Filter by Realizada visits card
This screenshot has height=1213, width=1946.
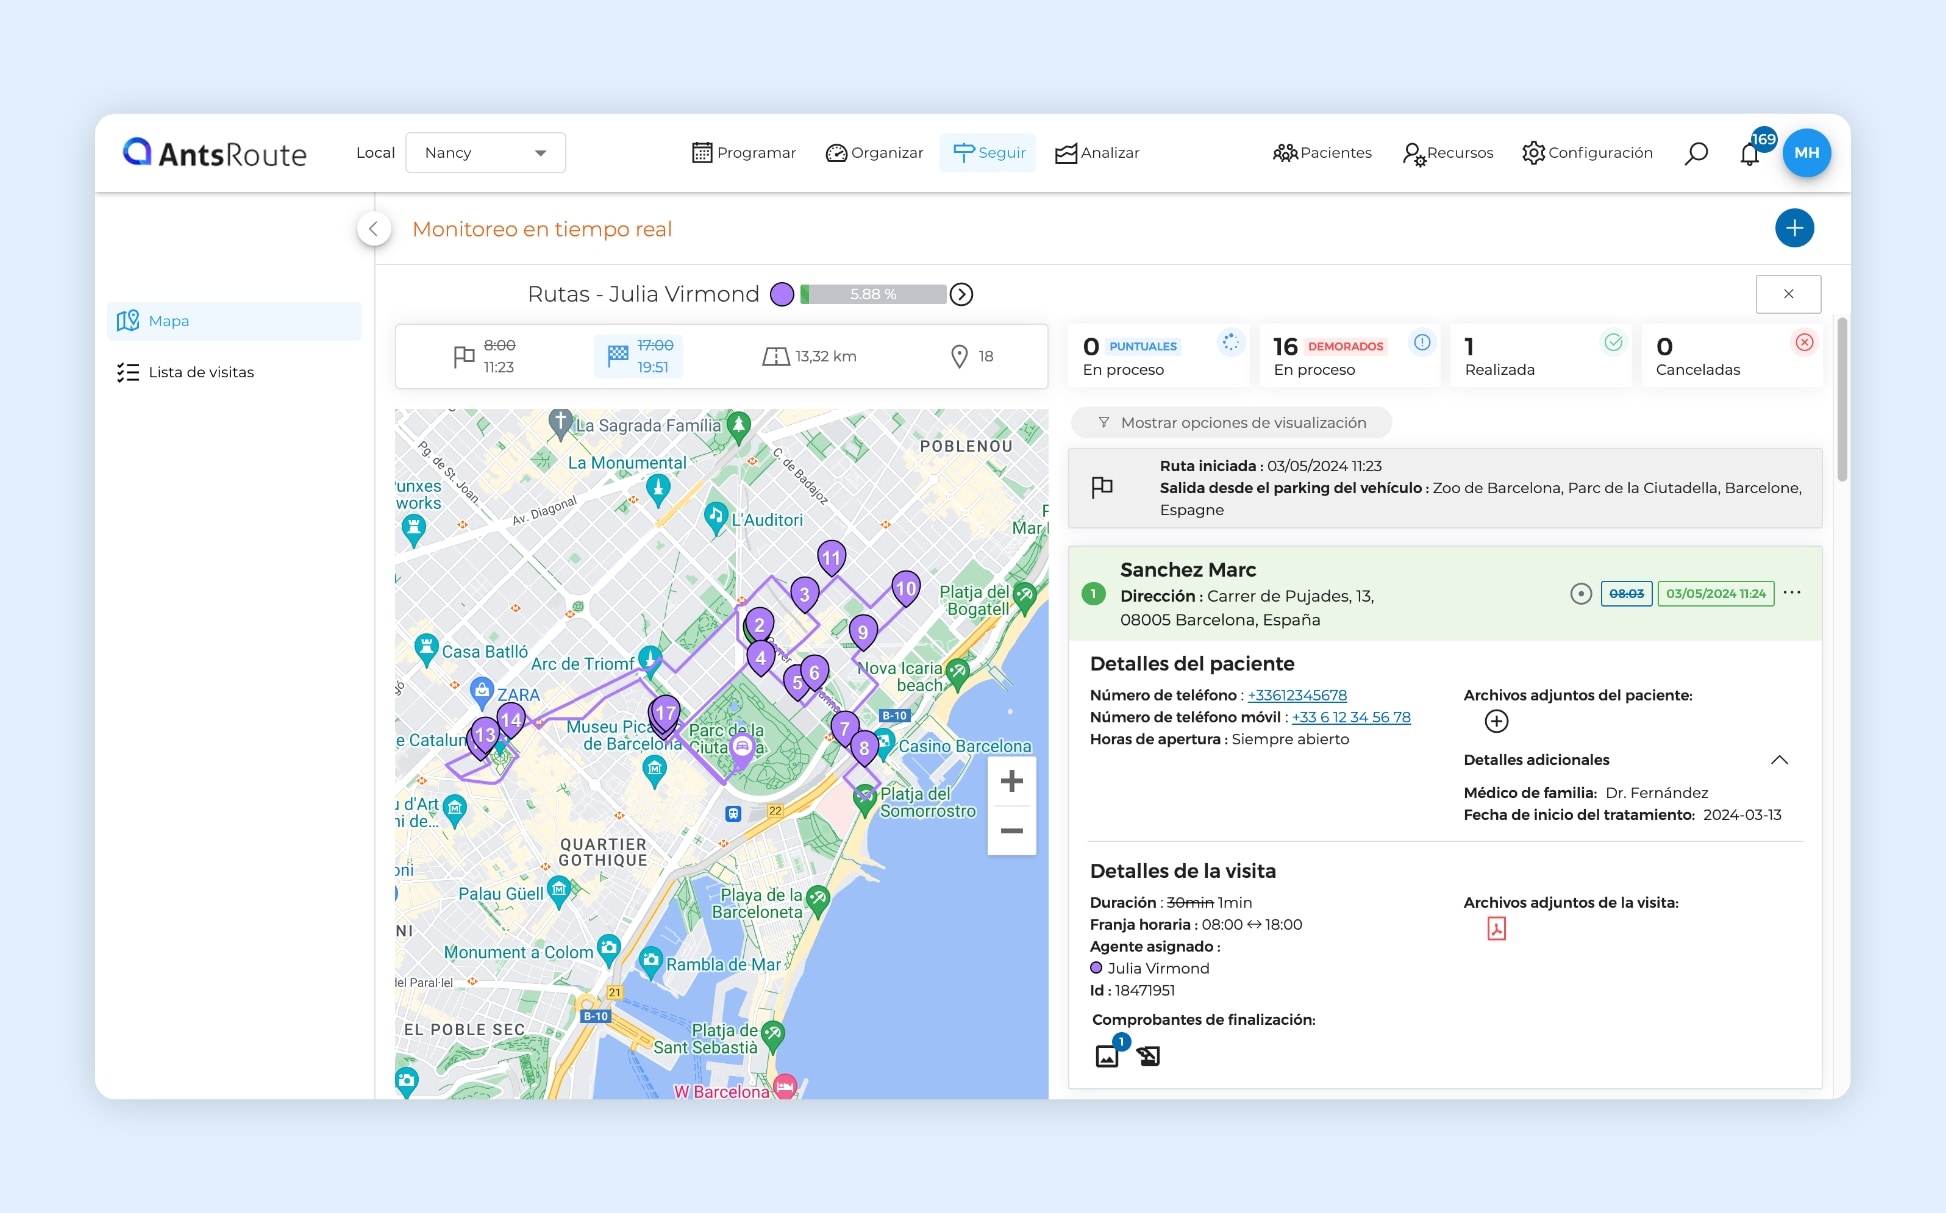(x=1540, y=356)
